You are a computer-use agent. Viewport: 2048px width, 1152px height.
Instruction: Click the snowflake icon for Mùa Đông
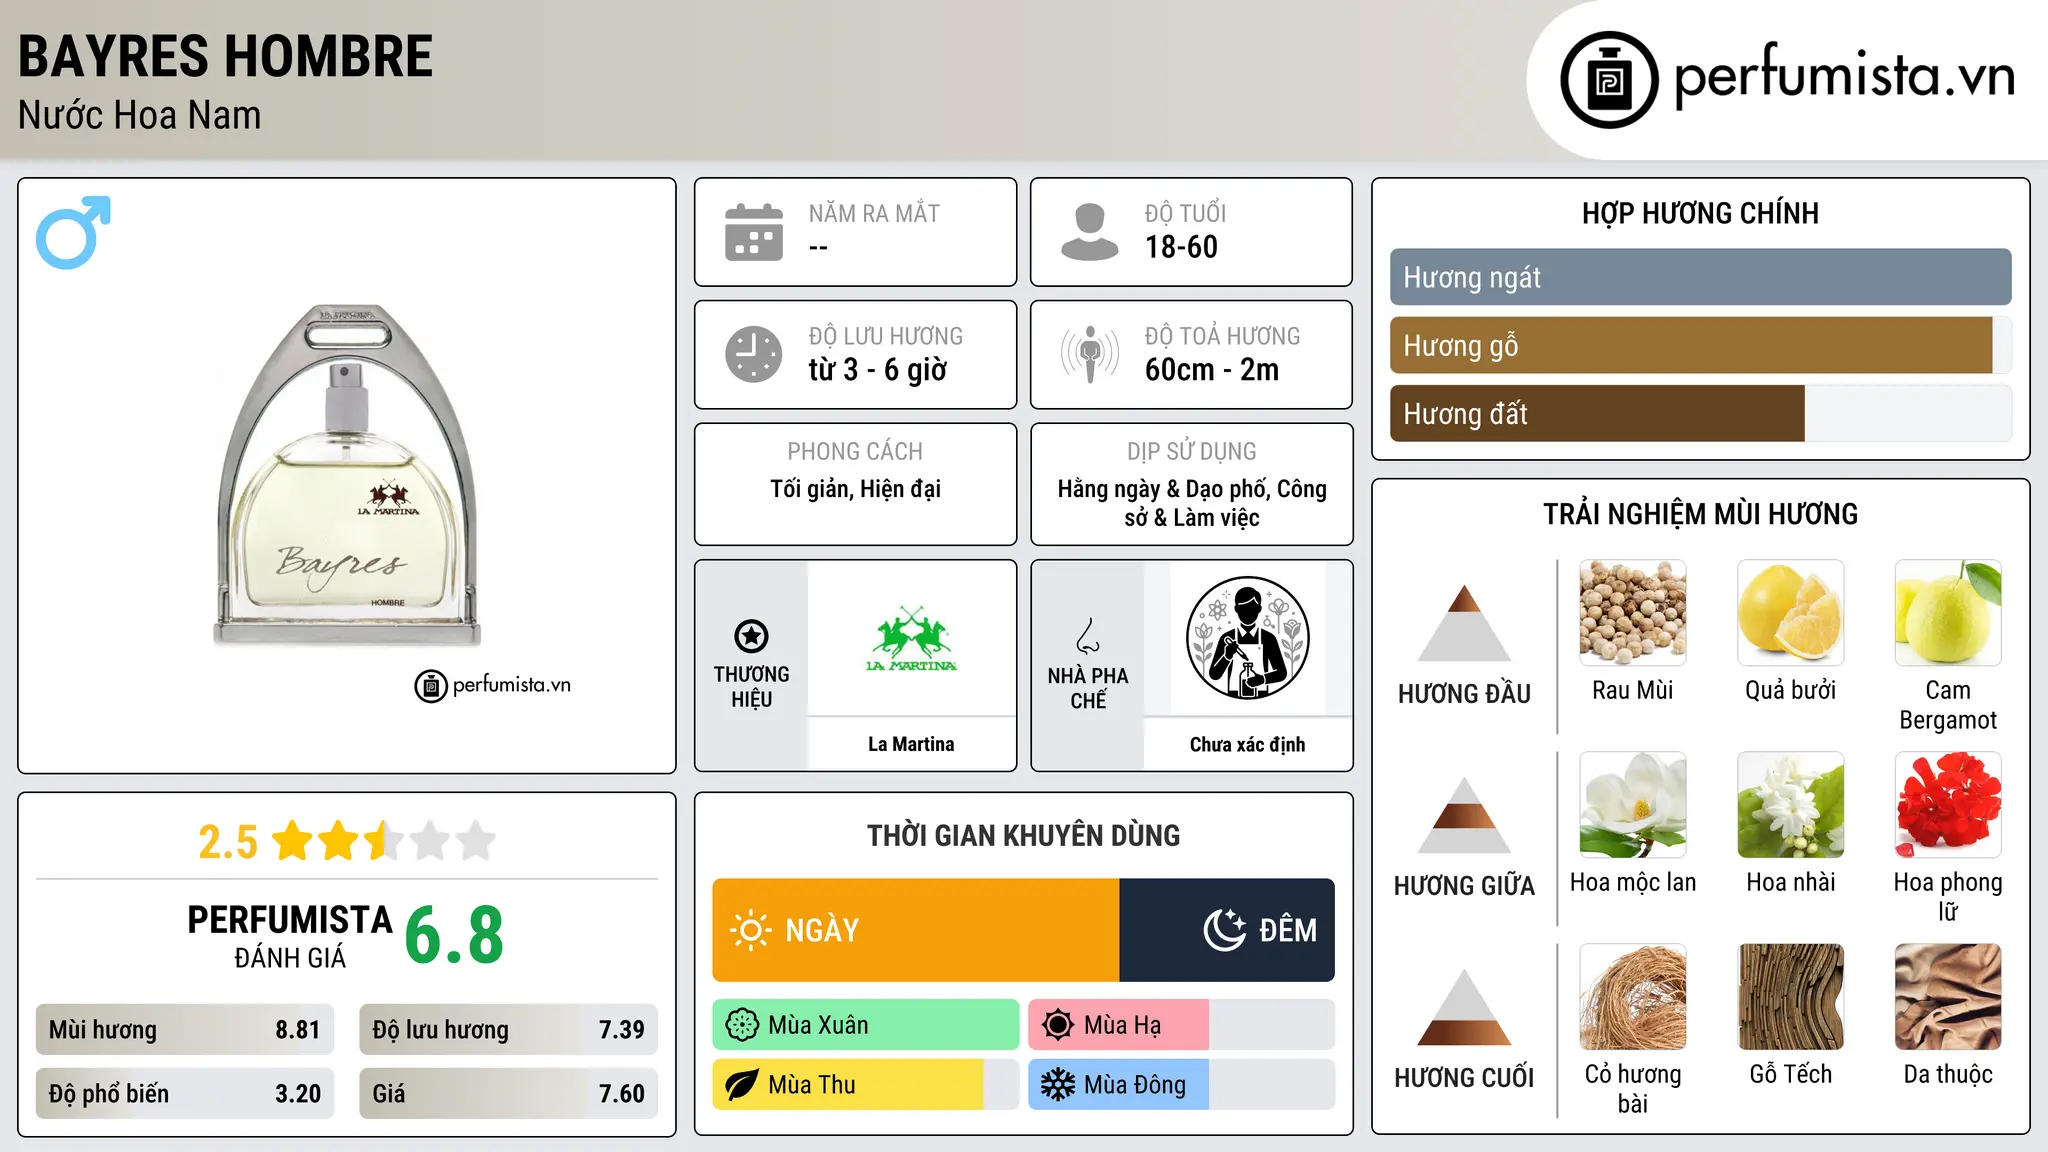pyautogui.click(x=1058, y=1085)
